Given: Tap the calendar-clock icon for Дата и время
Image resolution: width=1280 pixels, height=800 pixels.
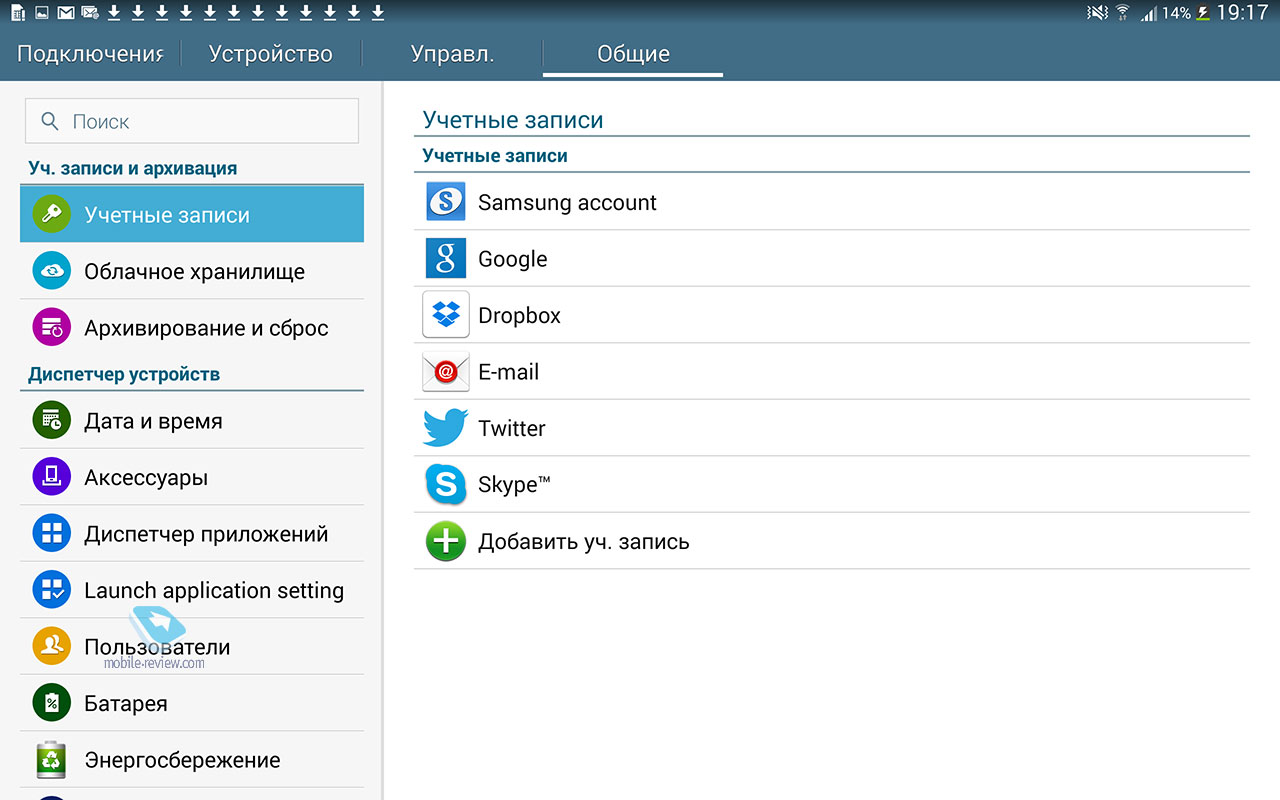Looking at the screenshot, I should [51, 421].
